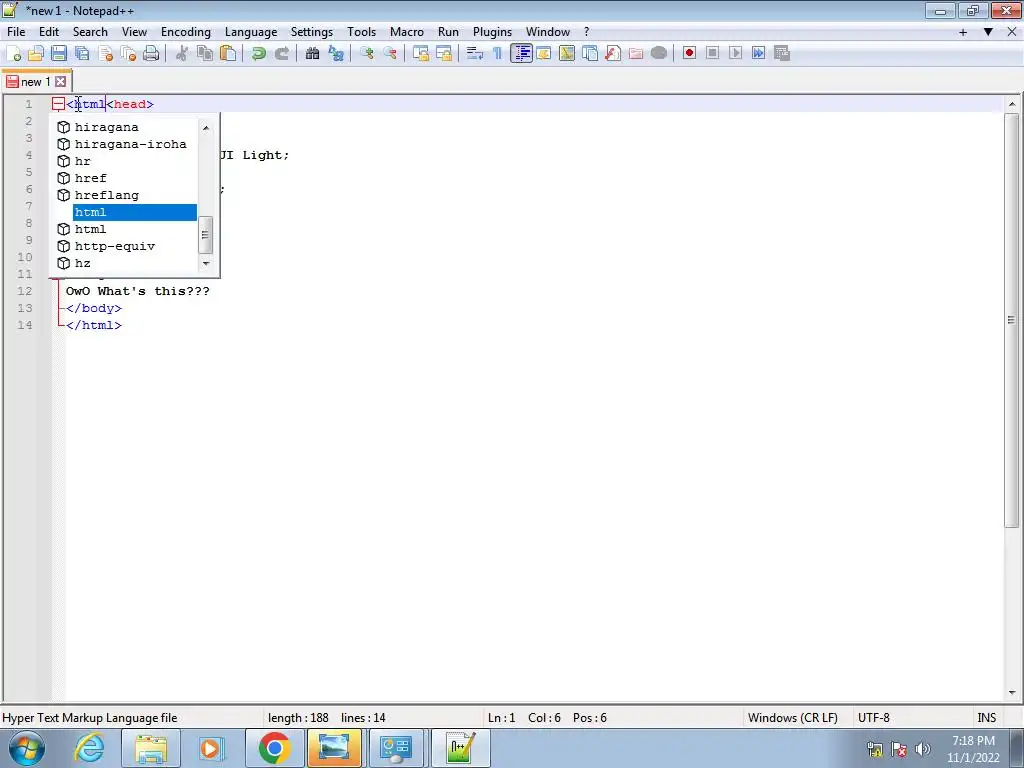The image size is (1024, 768).
Task: Click the volume speaker tray icon
Action: click(x=922, y=749)
